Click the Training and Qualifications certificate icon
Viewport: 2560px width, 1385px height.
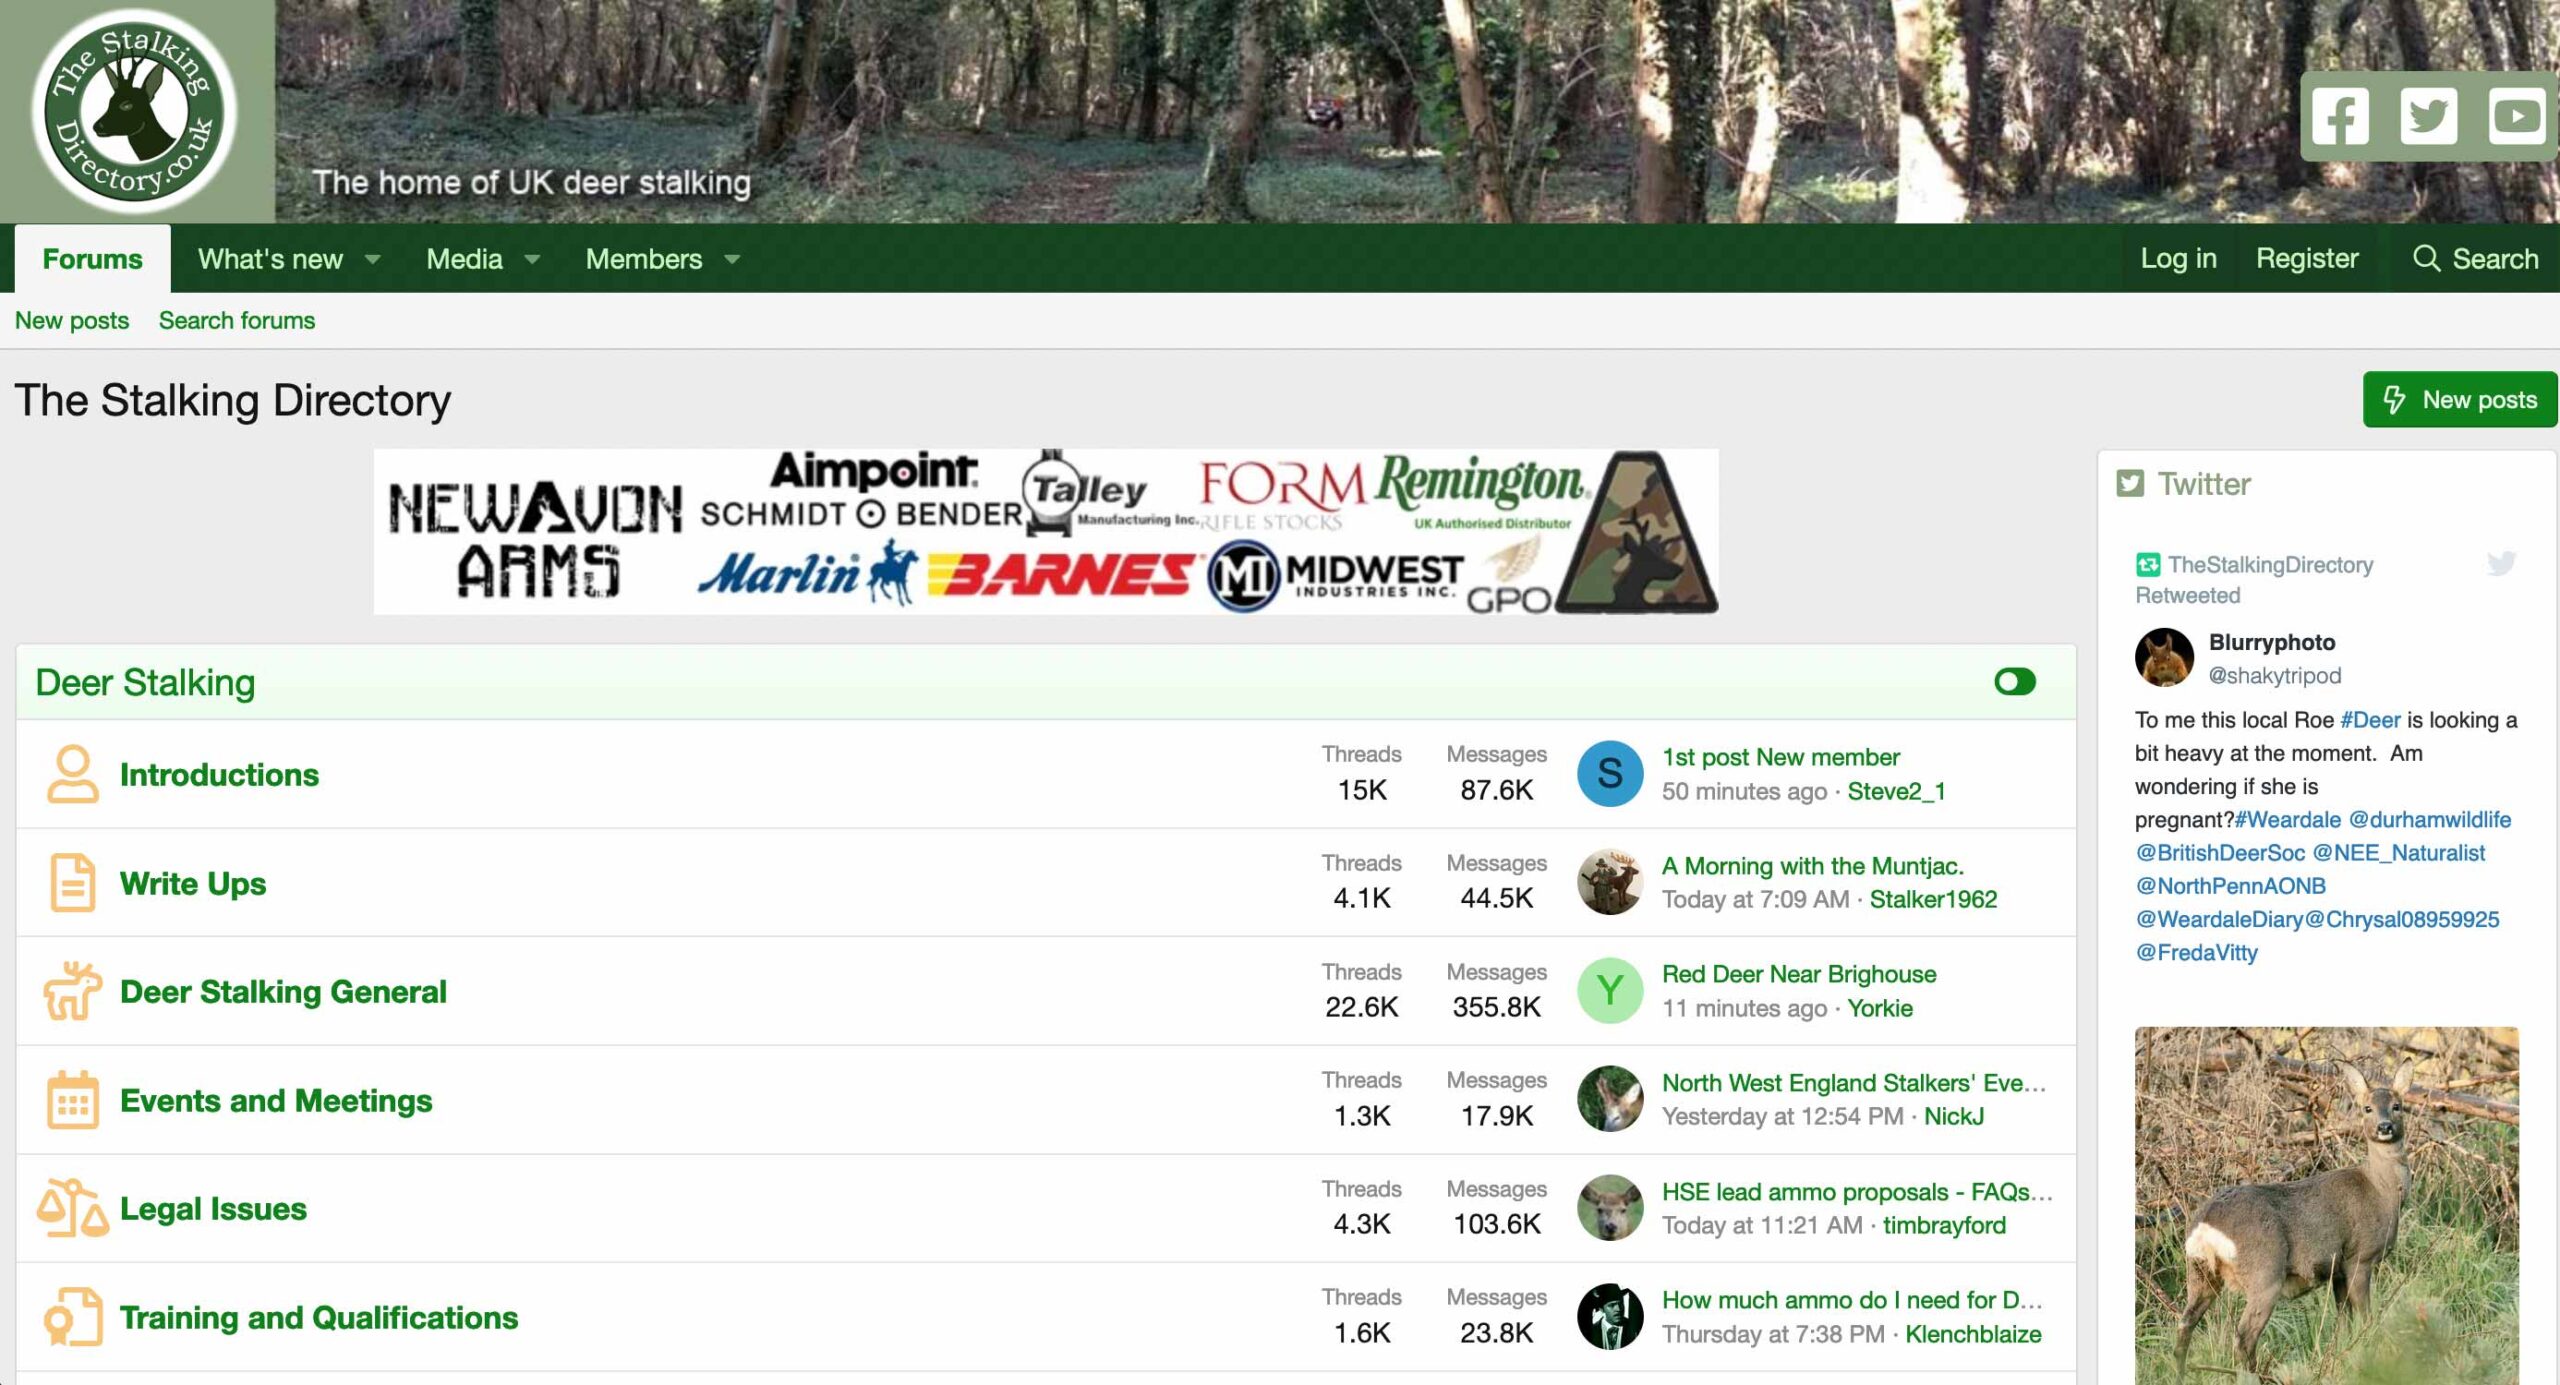point(73,1317)
